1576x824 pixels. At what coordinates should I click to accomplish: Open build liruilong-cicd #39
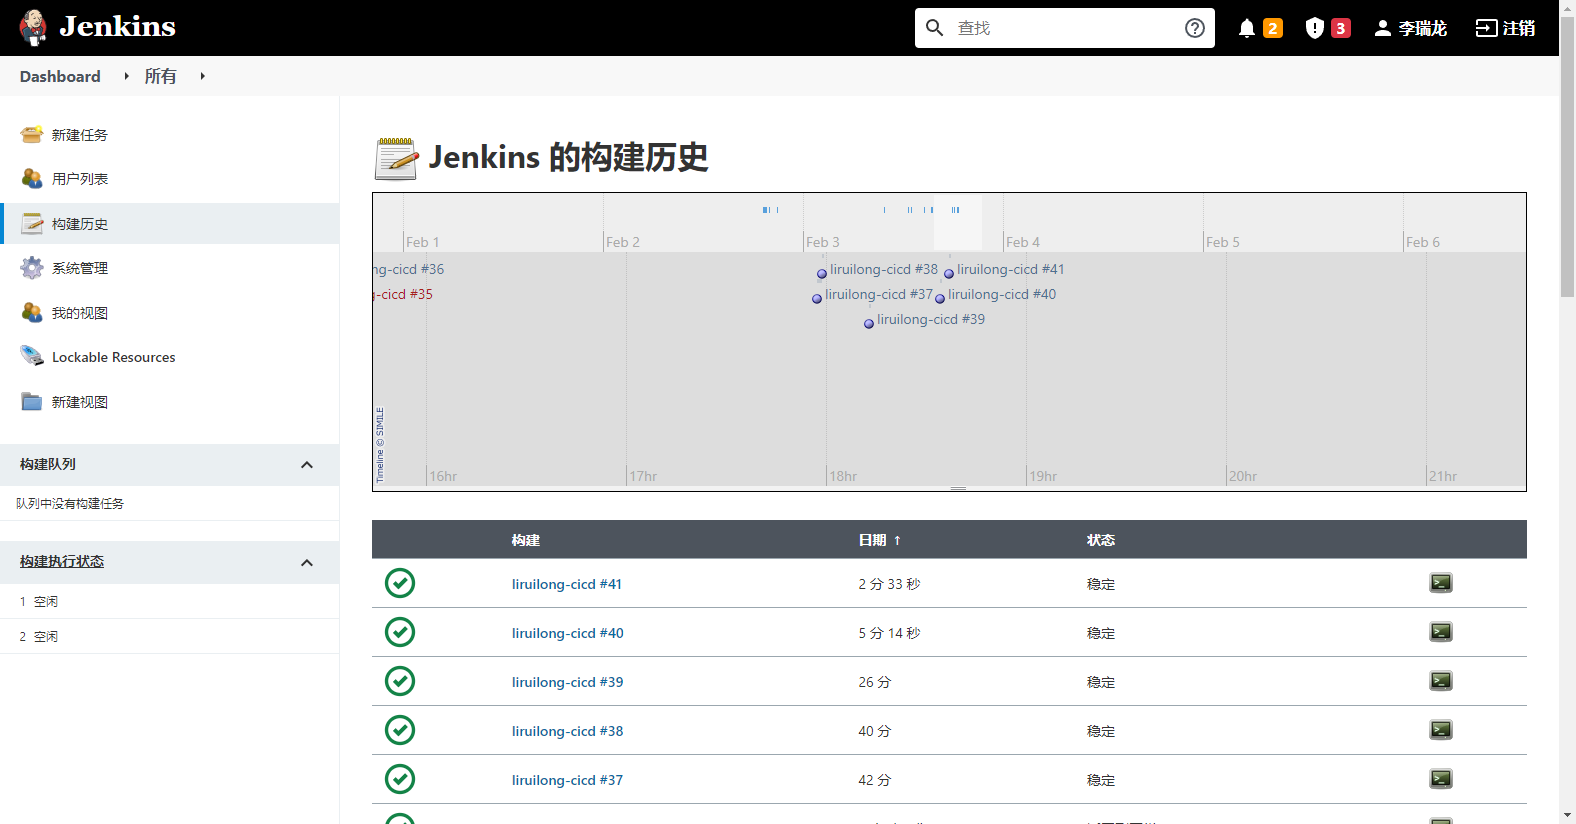[x=567, y=682]
